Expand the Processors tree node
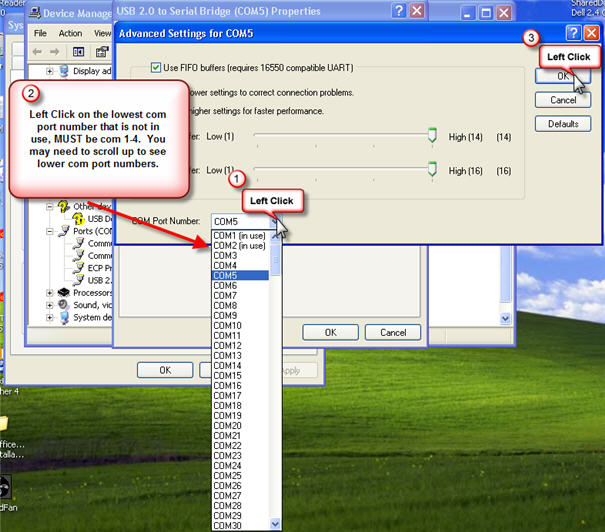The height and width of the screenshot is (532, 605). pos(49,293)
